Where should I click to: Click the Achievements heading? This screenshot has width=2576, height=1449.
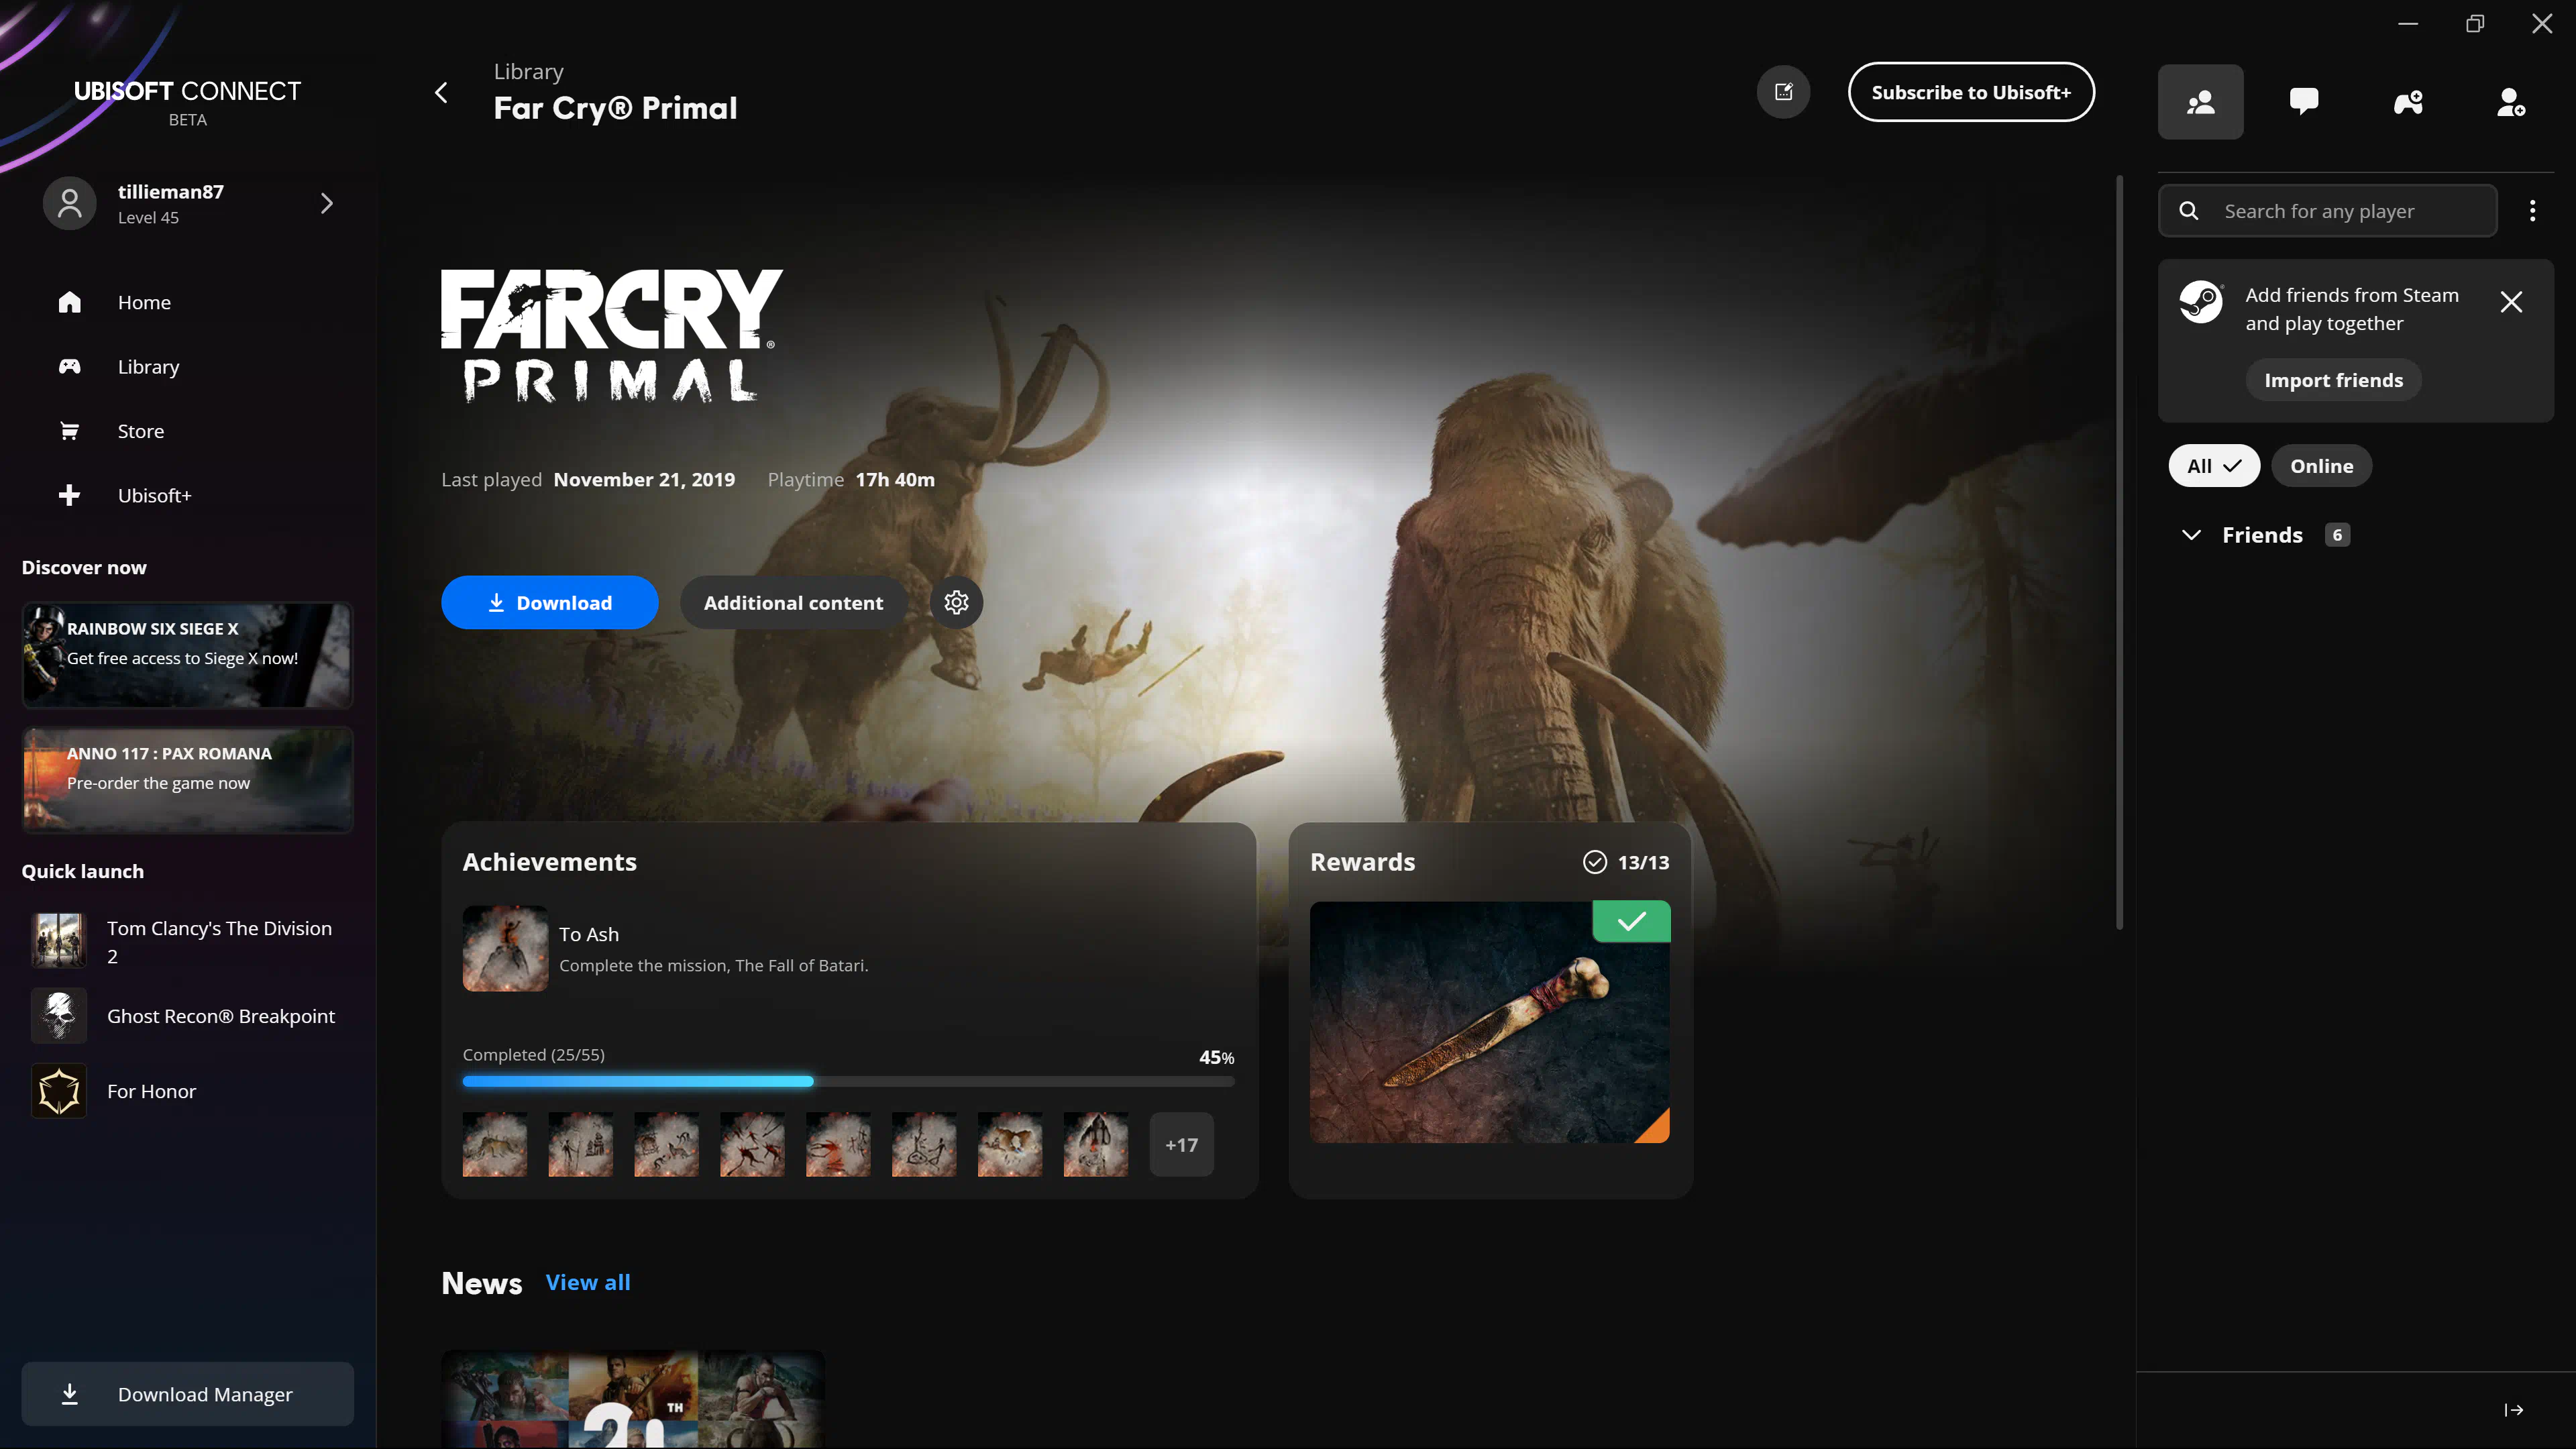549,862
